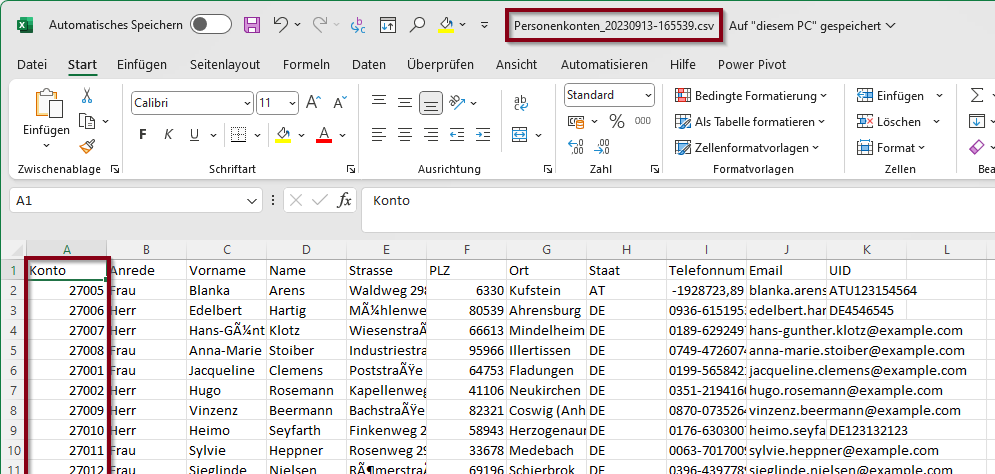The image size is (995, 474).
Task: Switch to the Einfügen ribbon tab
Action: [142, 65]
